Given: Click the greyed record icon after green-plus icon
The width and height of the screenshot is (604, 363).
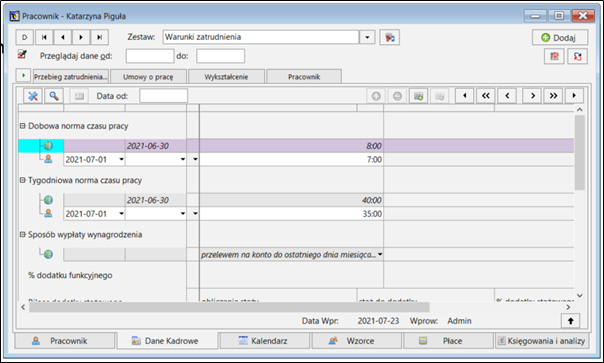Looking at the screenshot, I should pos(440,96).
